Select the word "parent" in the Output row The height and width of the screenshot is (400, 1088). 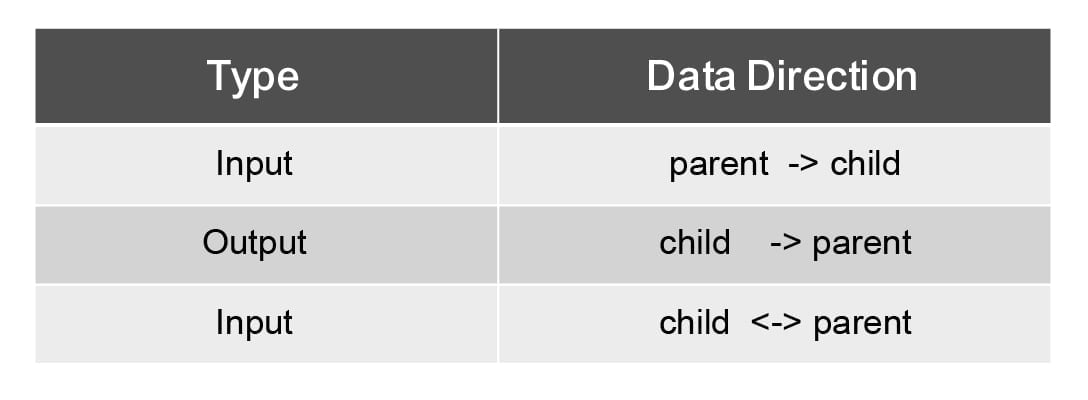[862, 244]
